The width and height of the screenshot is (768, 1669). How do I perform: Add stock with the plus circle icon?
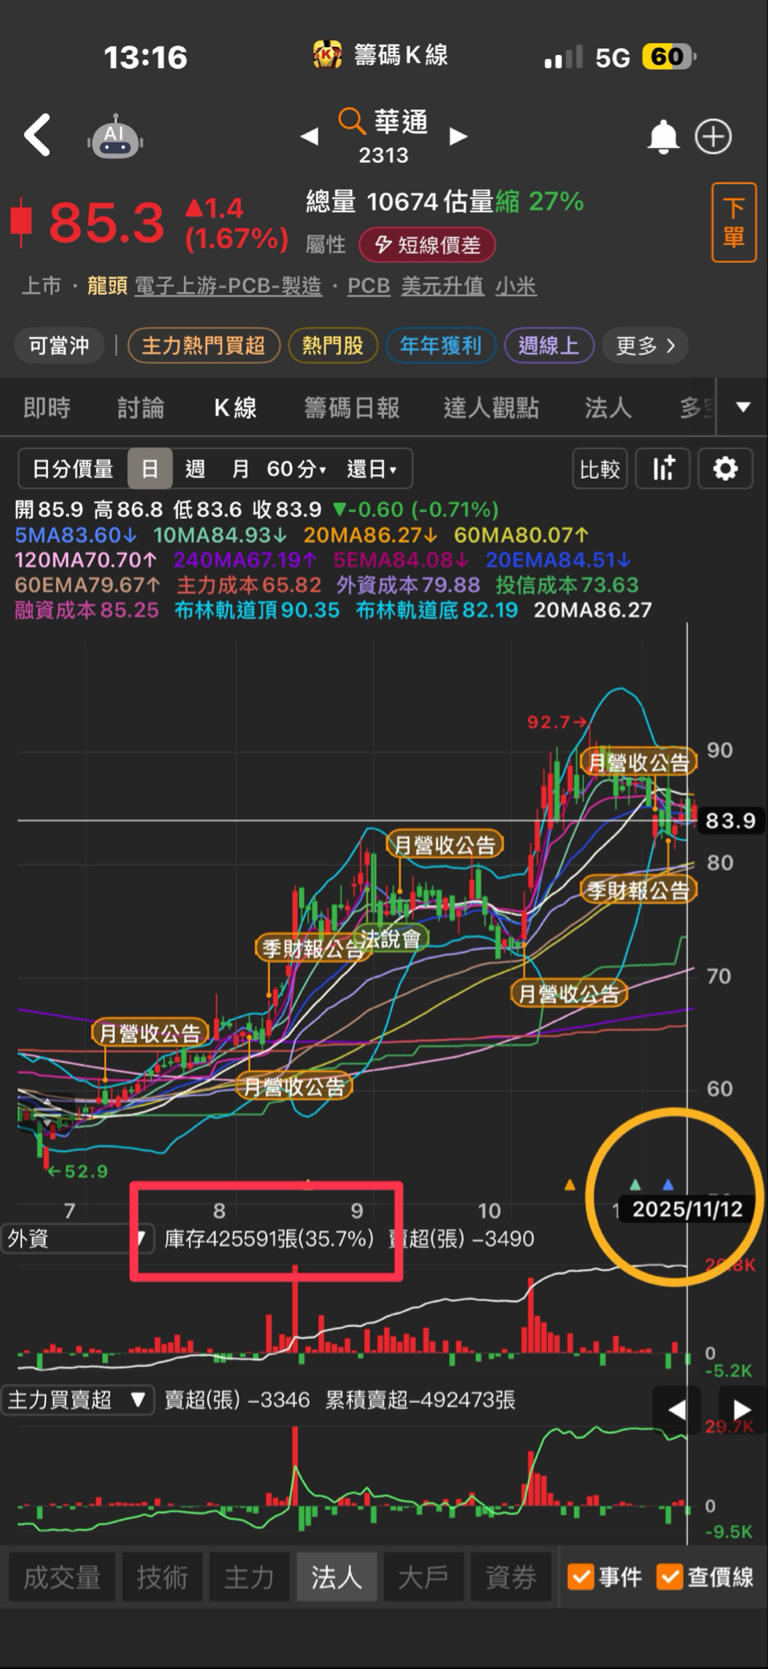point(714,136)
